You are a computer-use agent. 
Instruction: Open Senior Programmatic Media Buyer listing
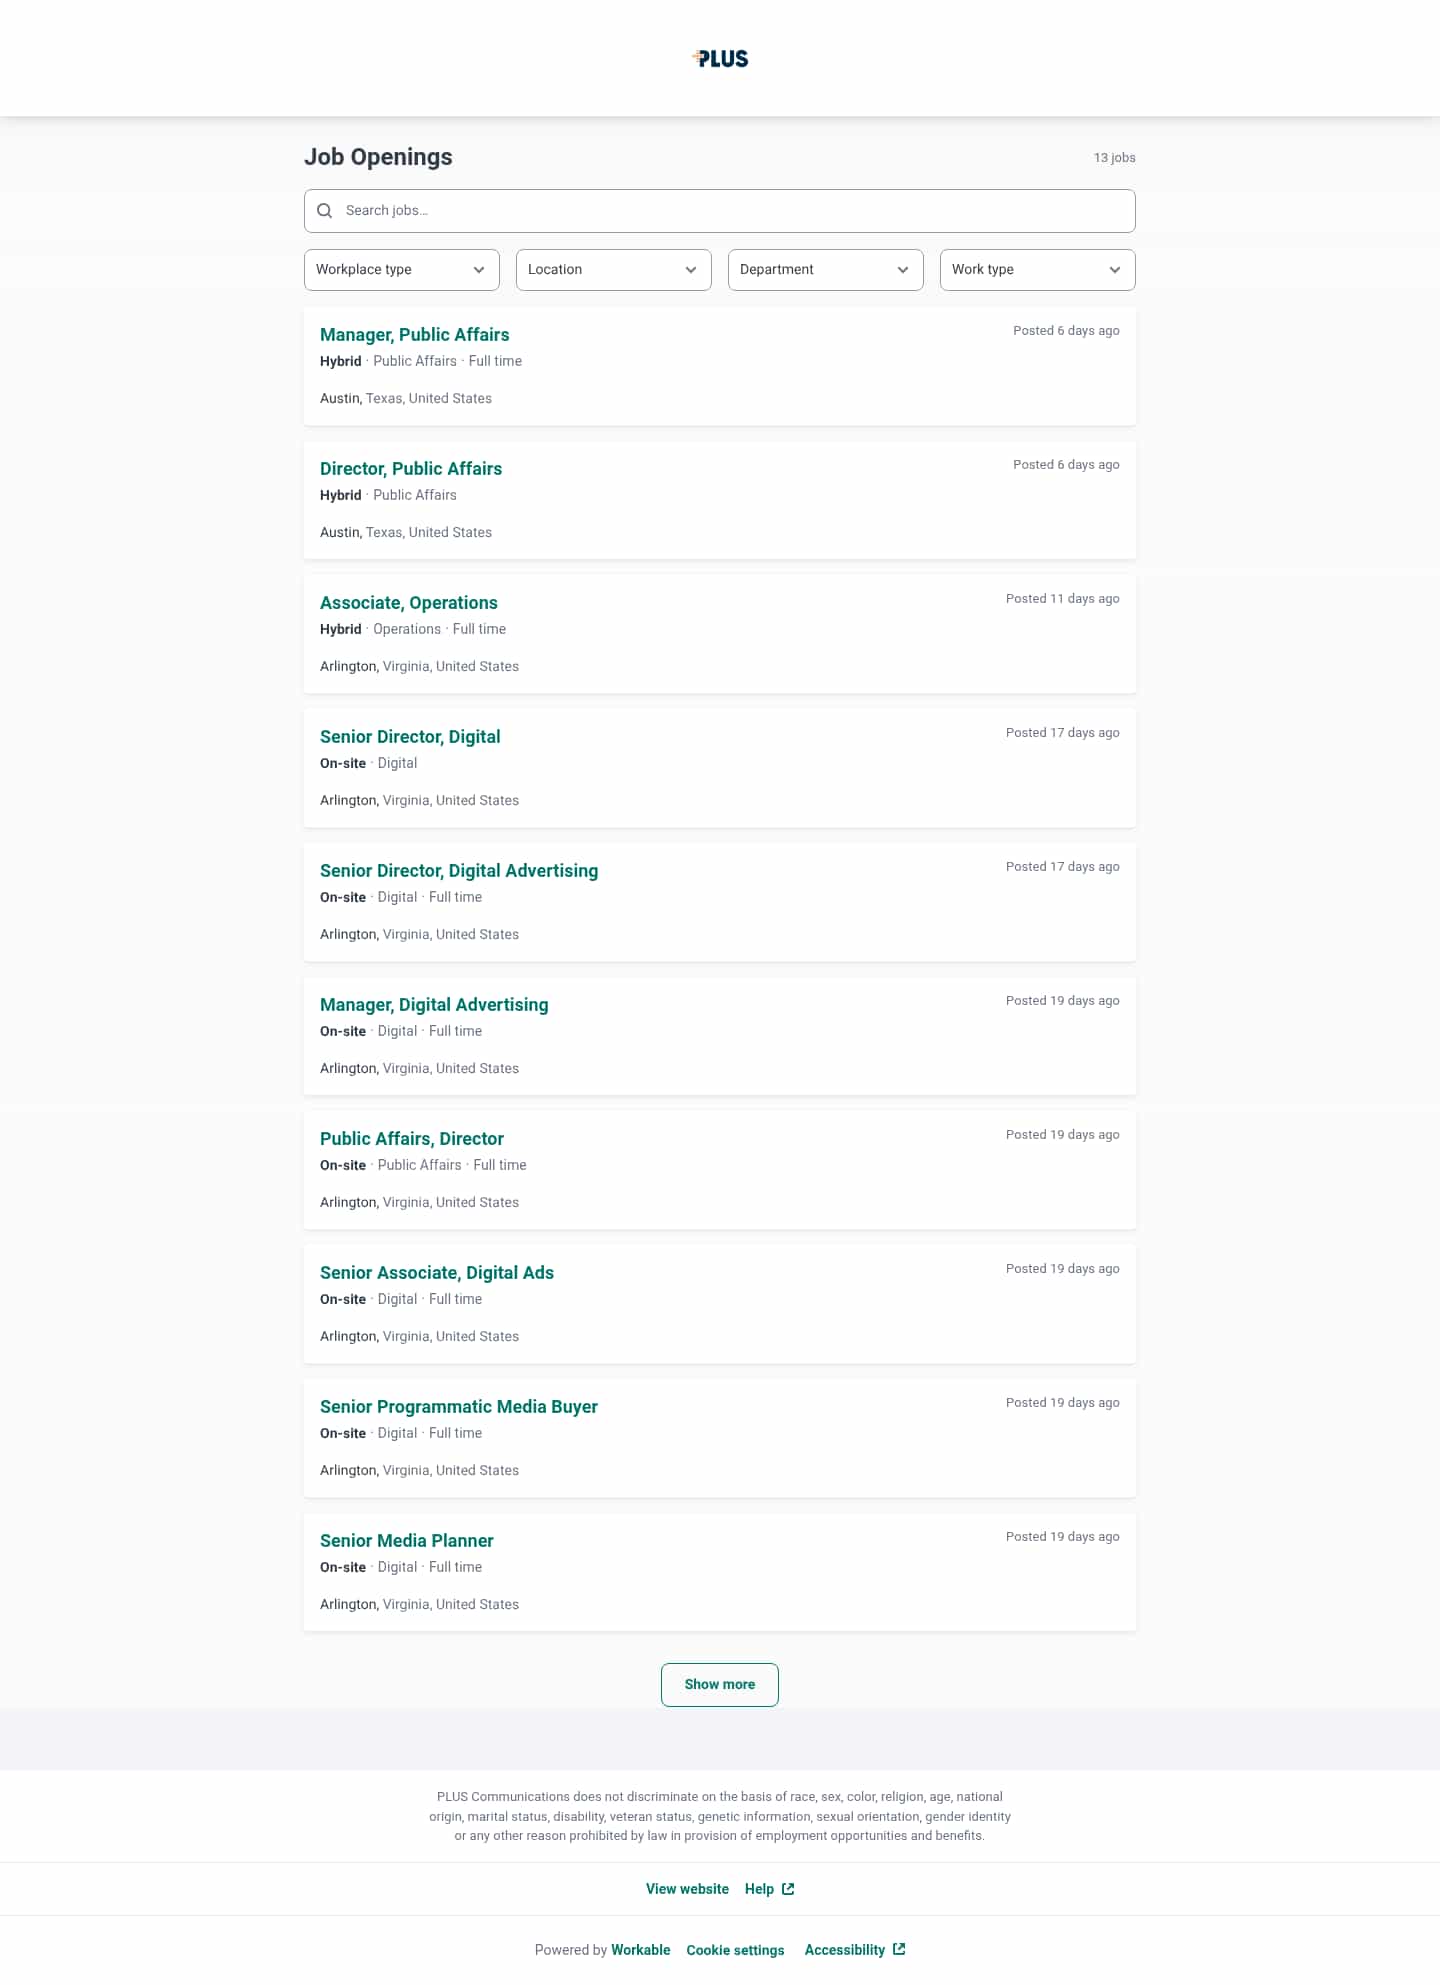point(458,1407)
